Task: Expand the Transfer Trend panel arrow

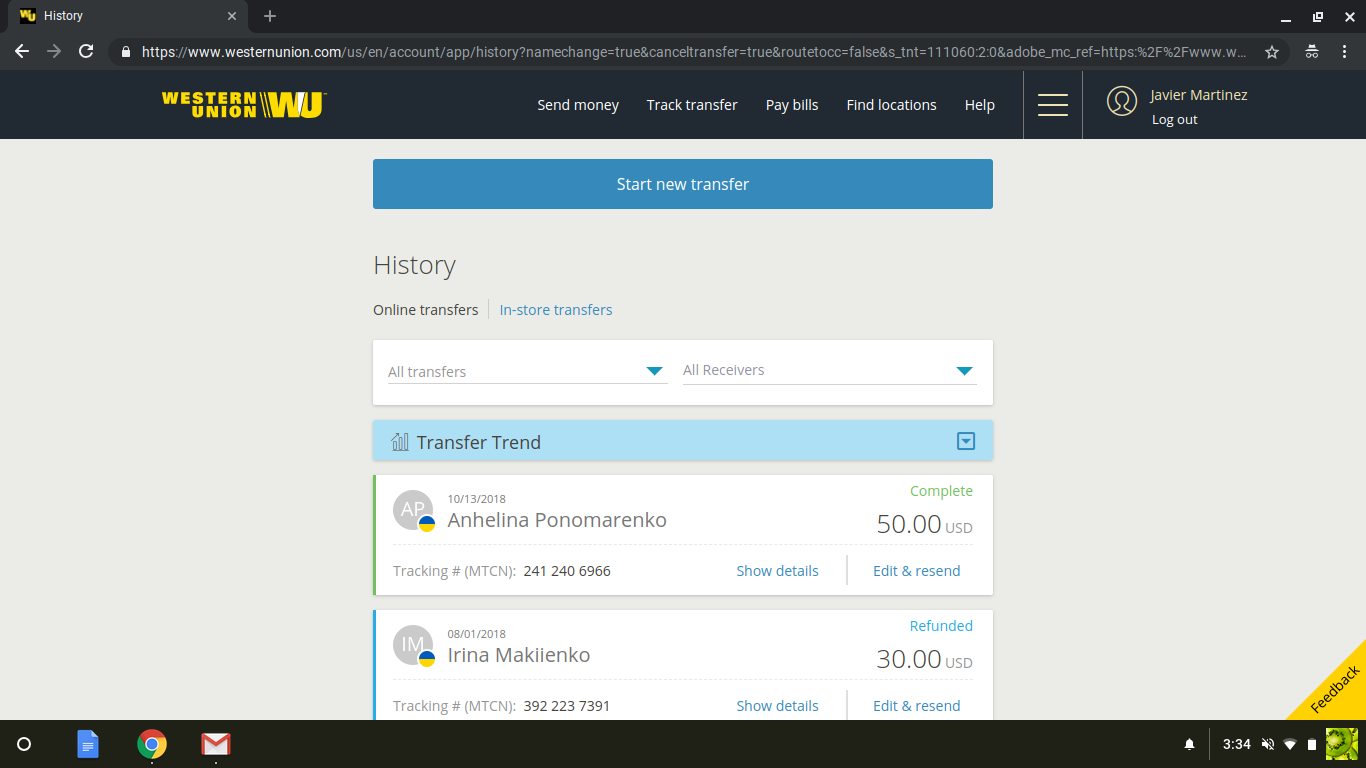Action: [966, 441]
